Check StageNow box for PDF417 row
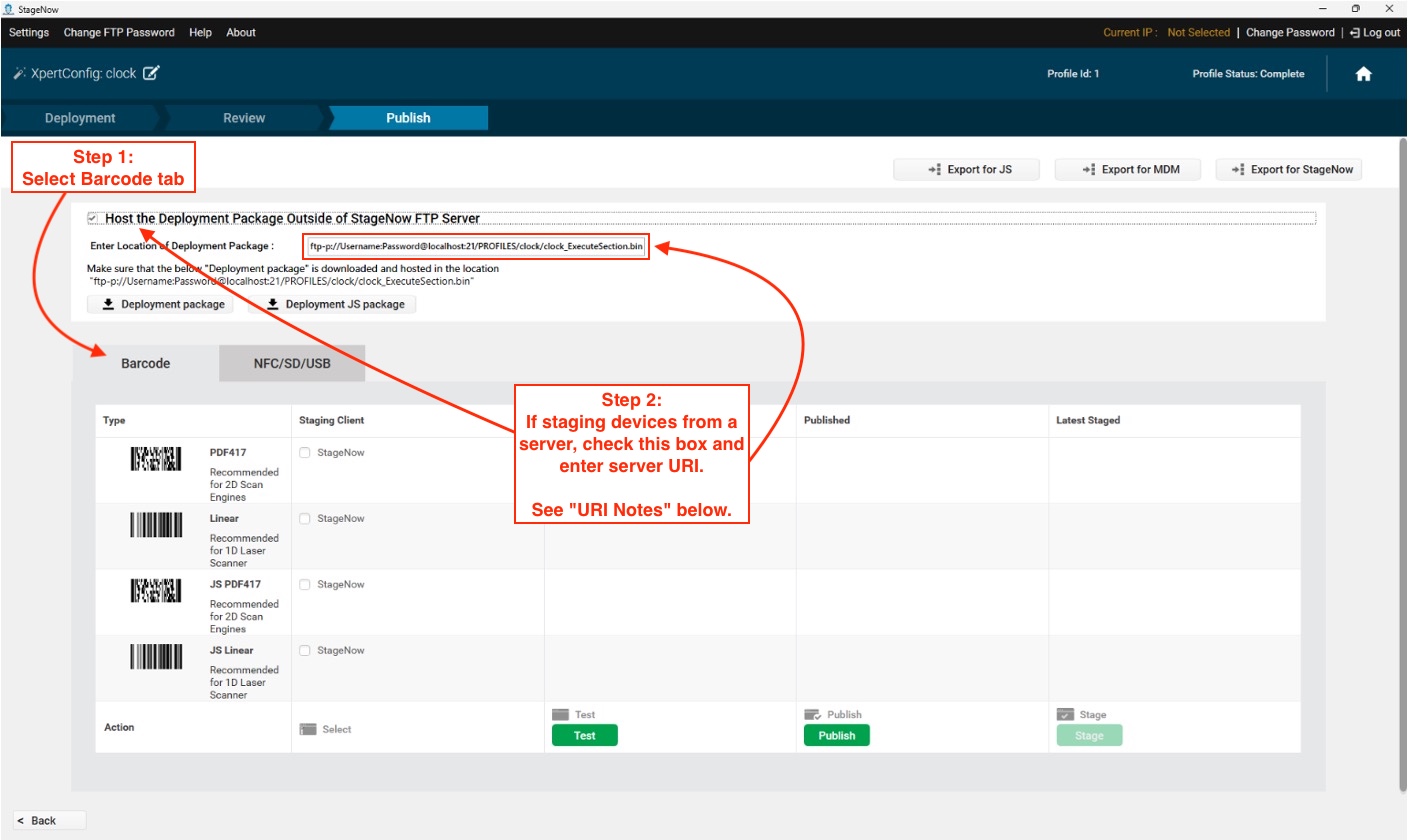 click(x=305, y=453)
